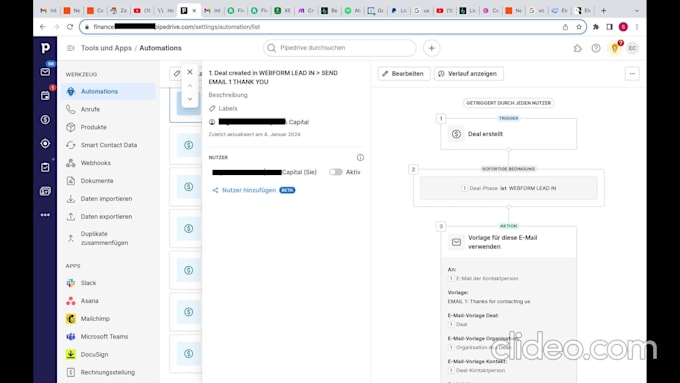Open the Projects checkmark sidebar icon
The image size is (680, 383).
[x=45, y=167]
